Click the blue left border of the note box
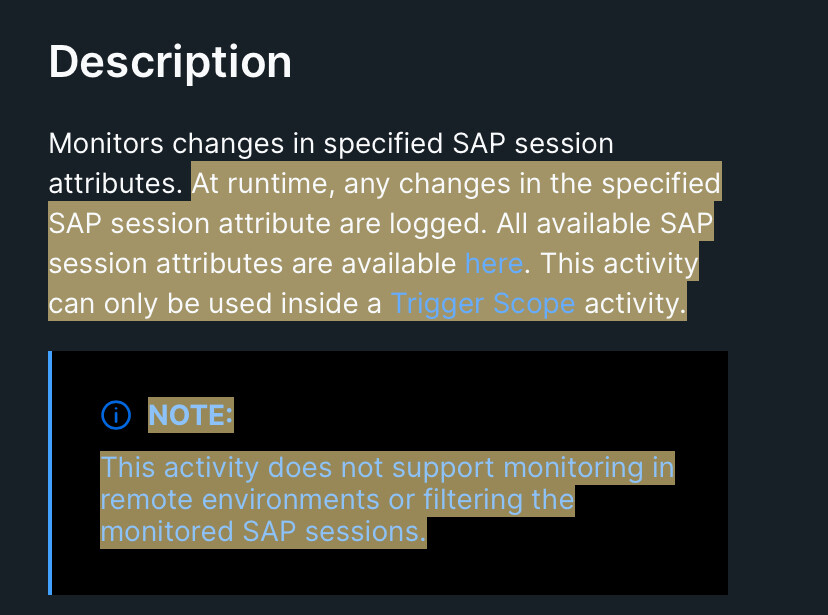The image size is (828, 615). (50, 472)
